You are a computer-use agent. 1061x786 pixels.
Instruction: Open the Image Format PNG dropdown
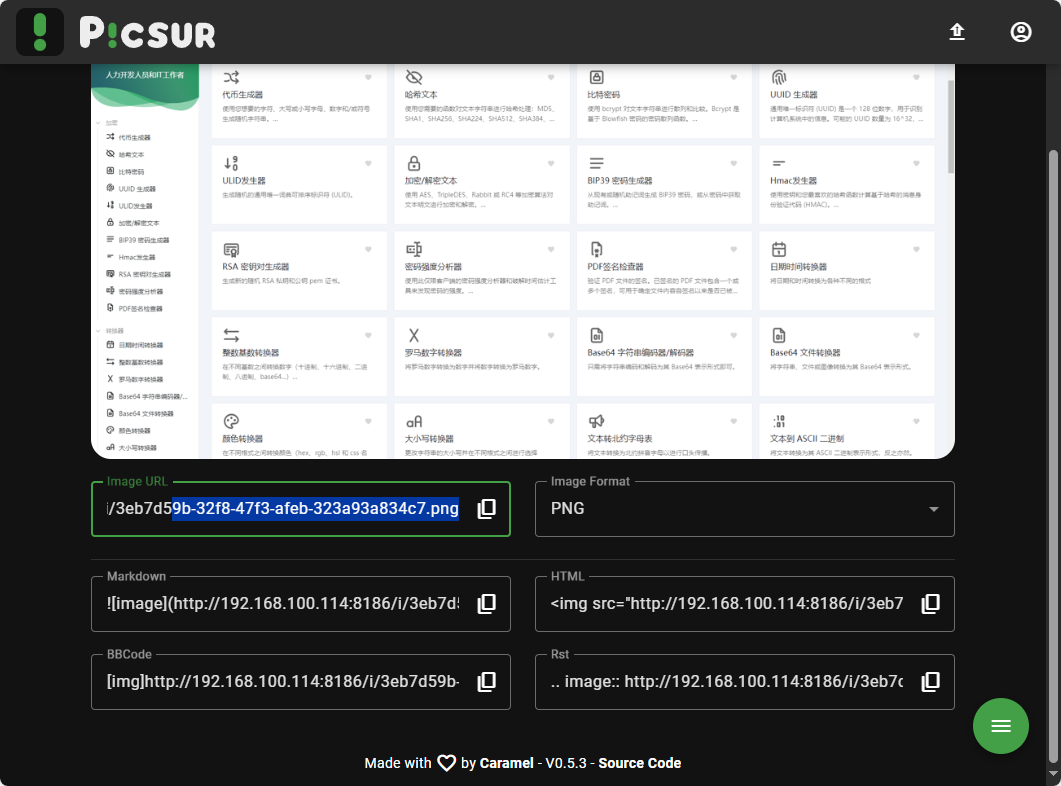[744, 509]
